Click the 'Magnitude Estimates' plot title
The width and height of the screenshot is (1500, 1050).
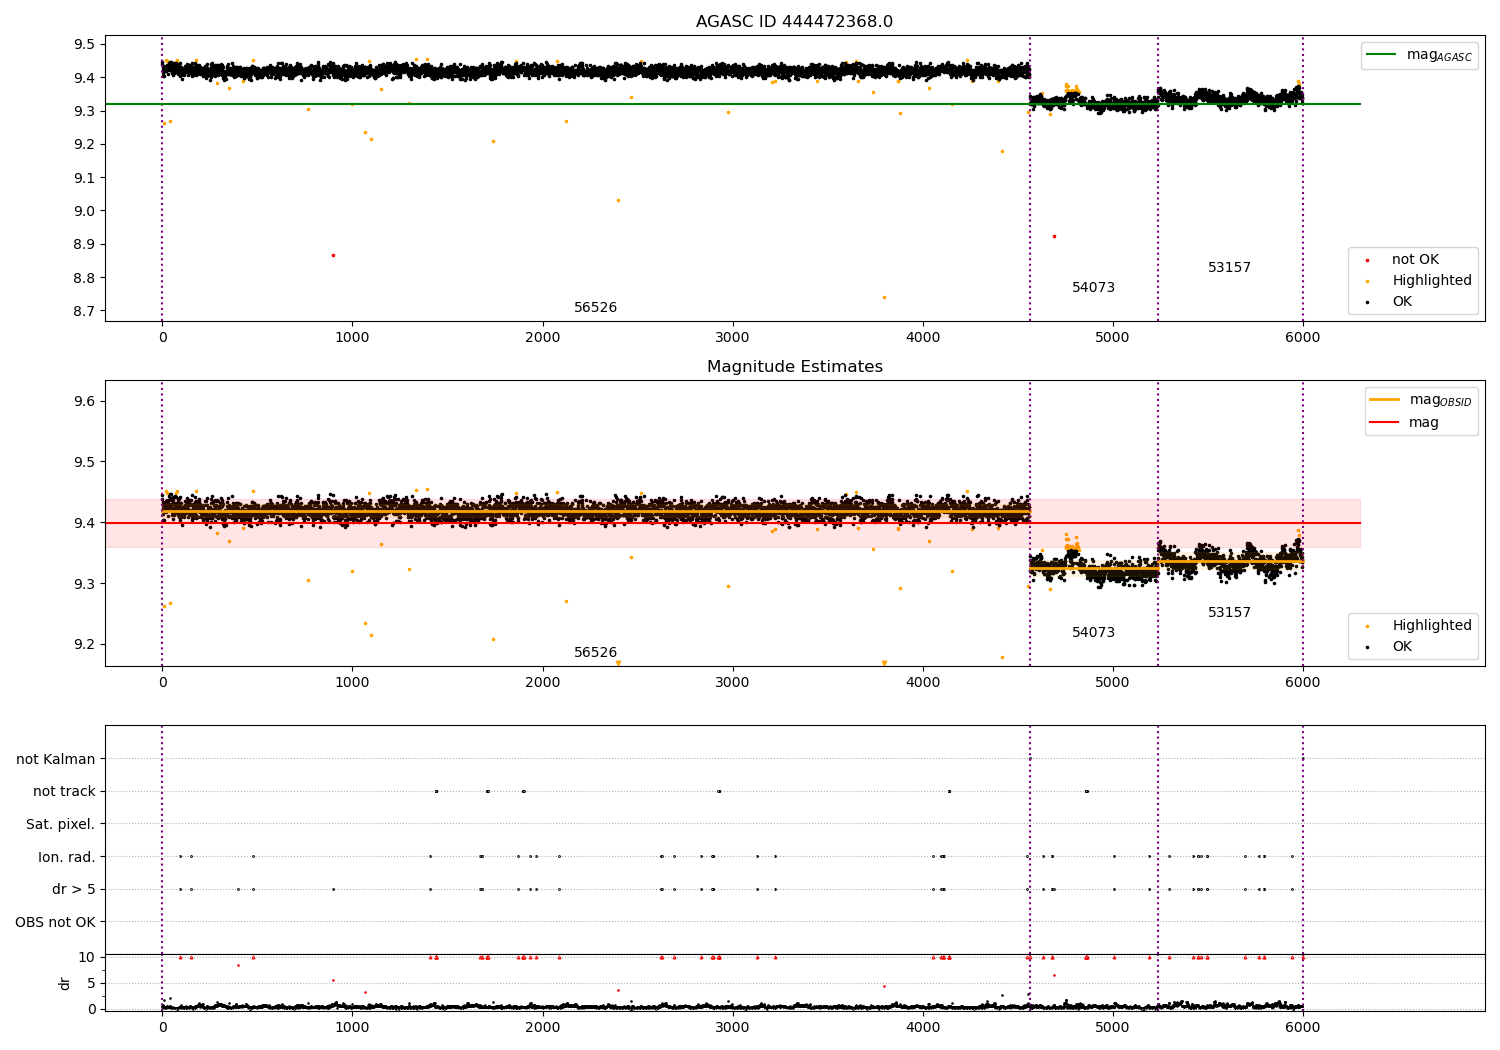(x=794, y=367)
